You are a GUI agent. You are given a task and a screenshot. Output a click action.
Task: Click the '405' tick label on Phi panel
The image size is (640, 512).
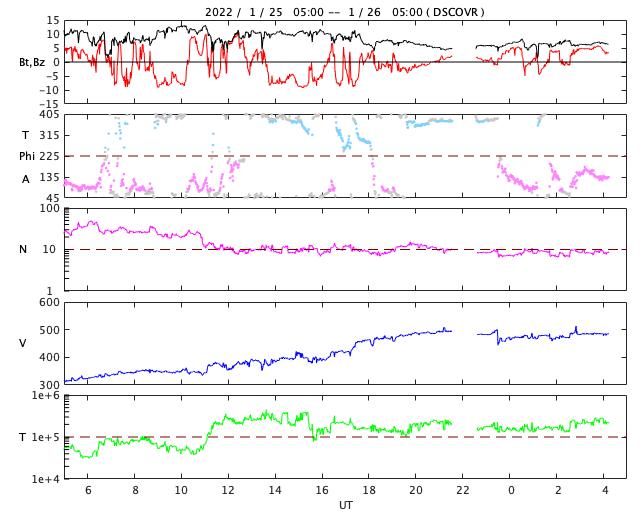(x=49, y=115)
